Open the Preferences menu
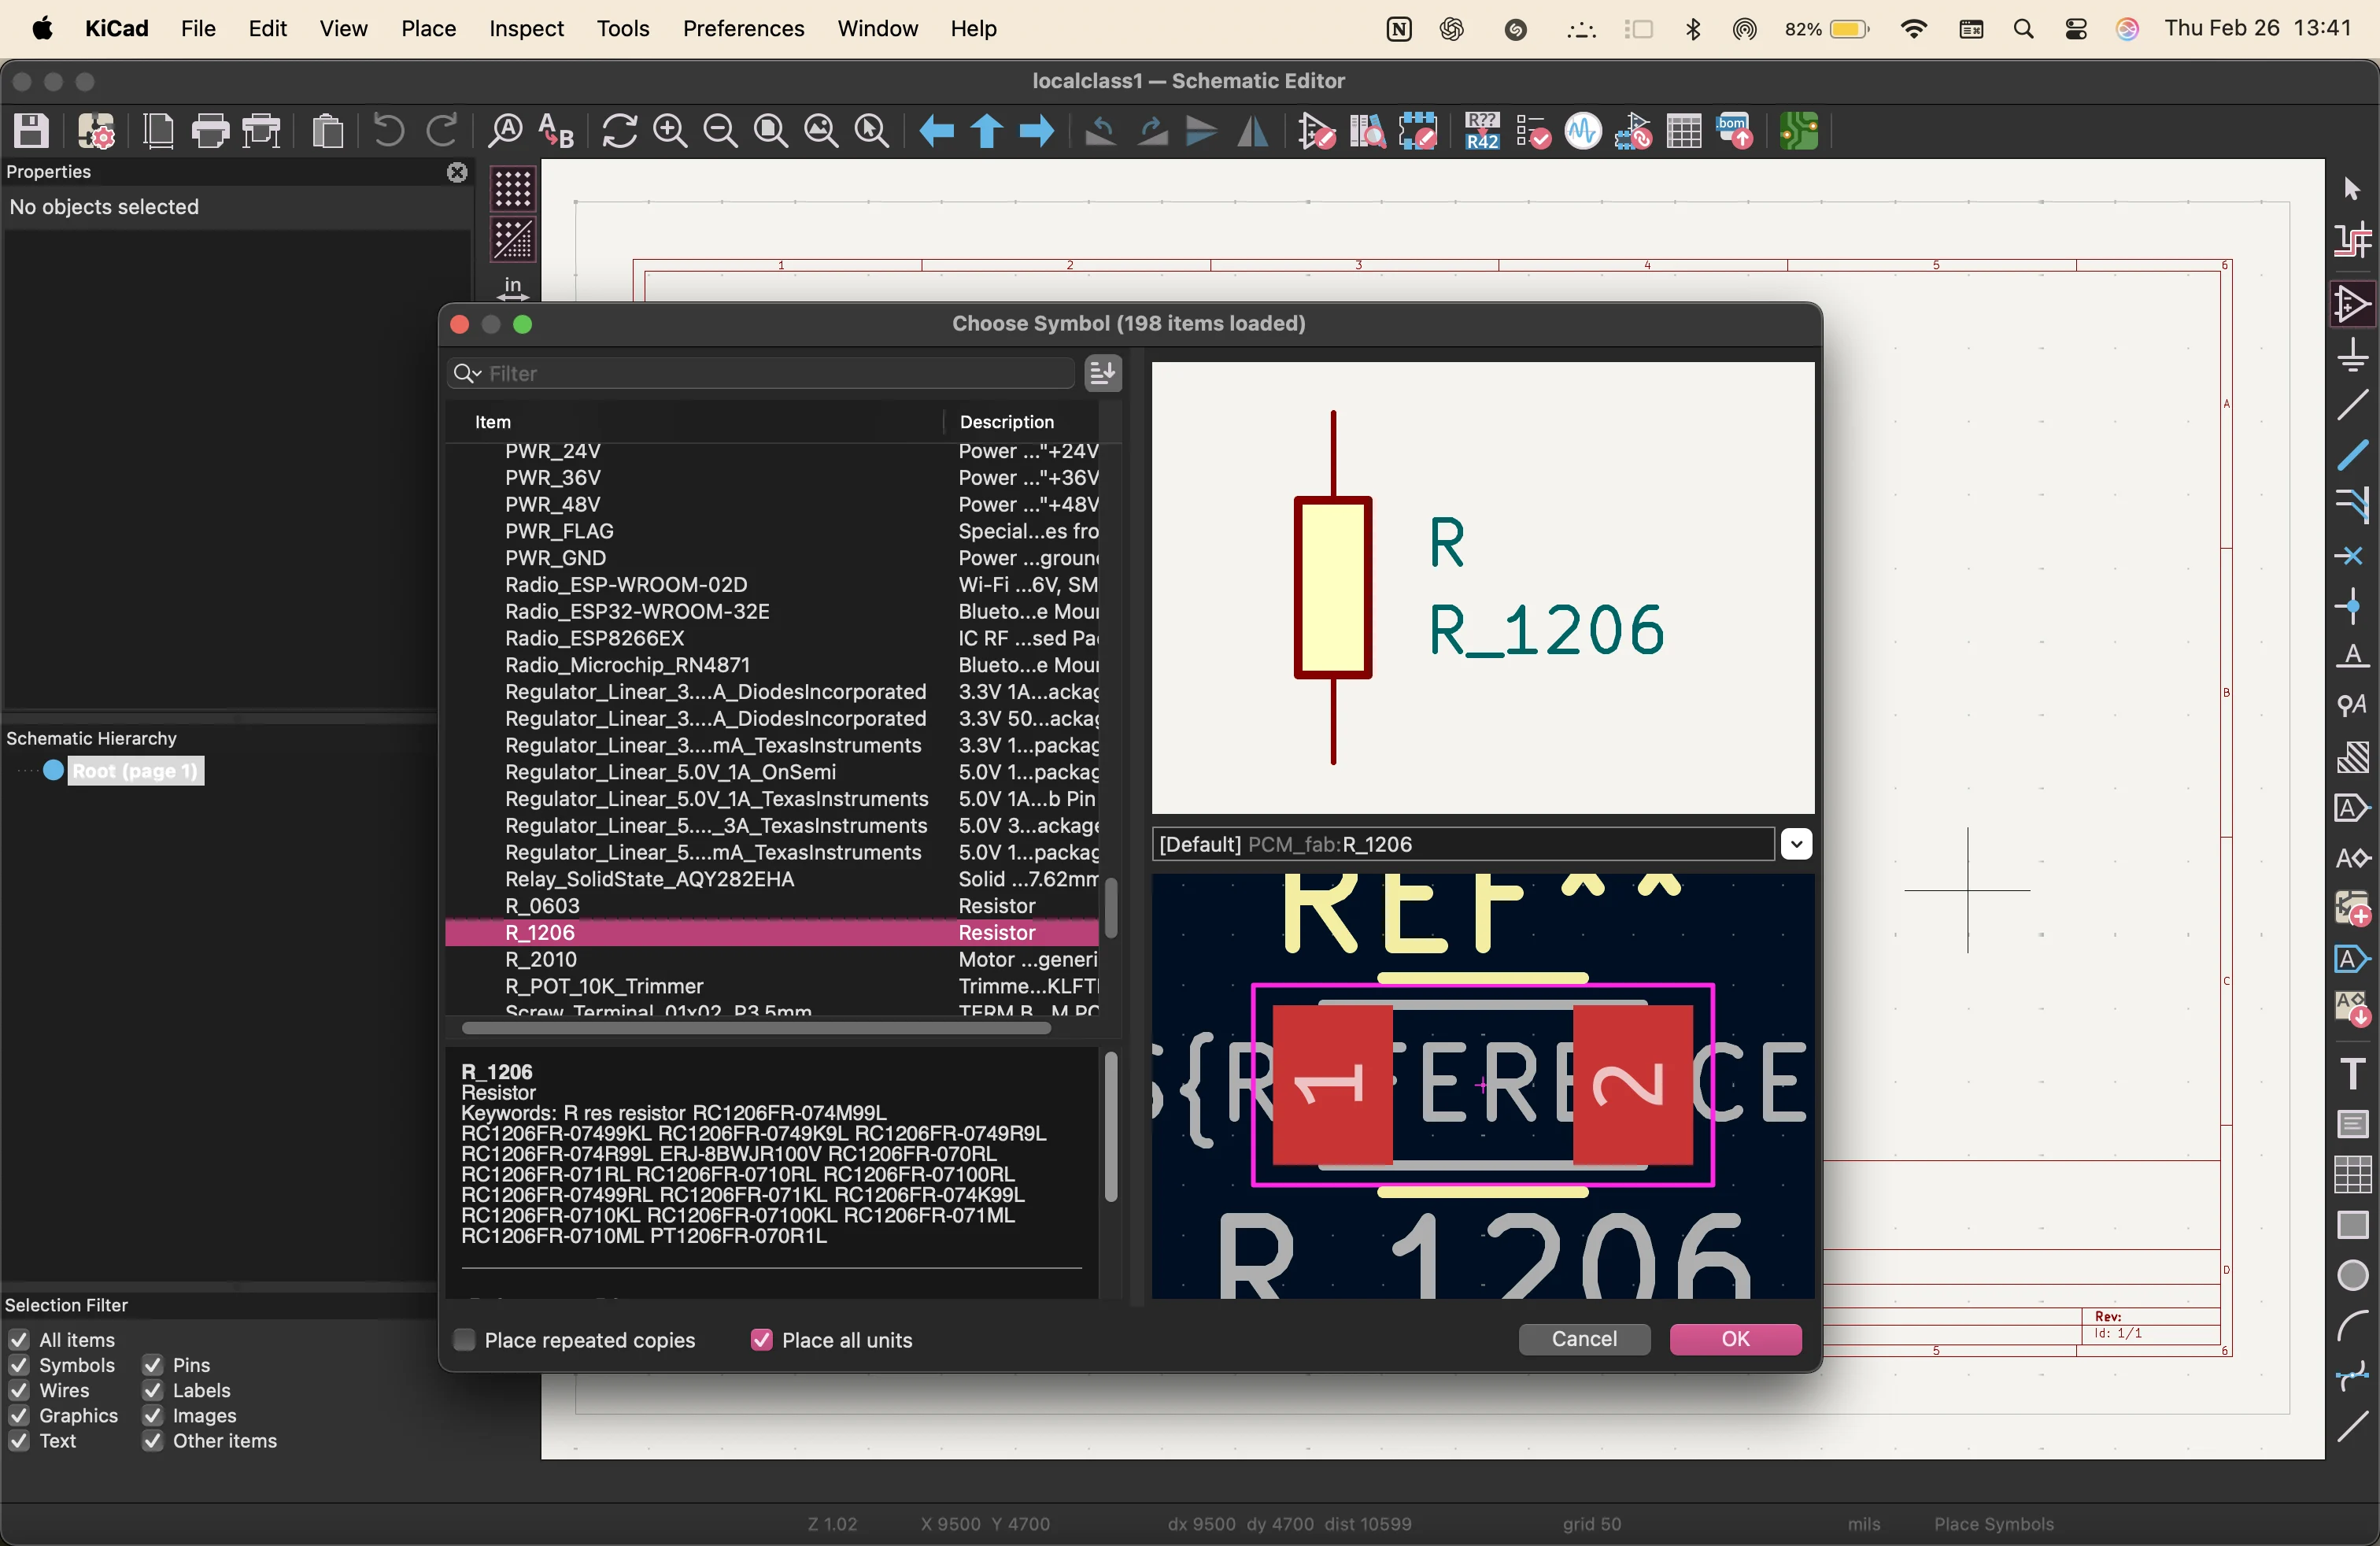Screen dimensions: 2380x1546 (743, 28)
